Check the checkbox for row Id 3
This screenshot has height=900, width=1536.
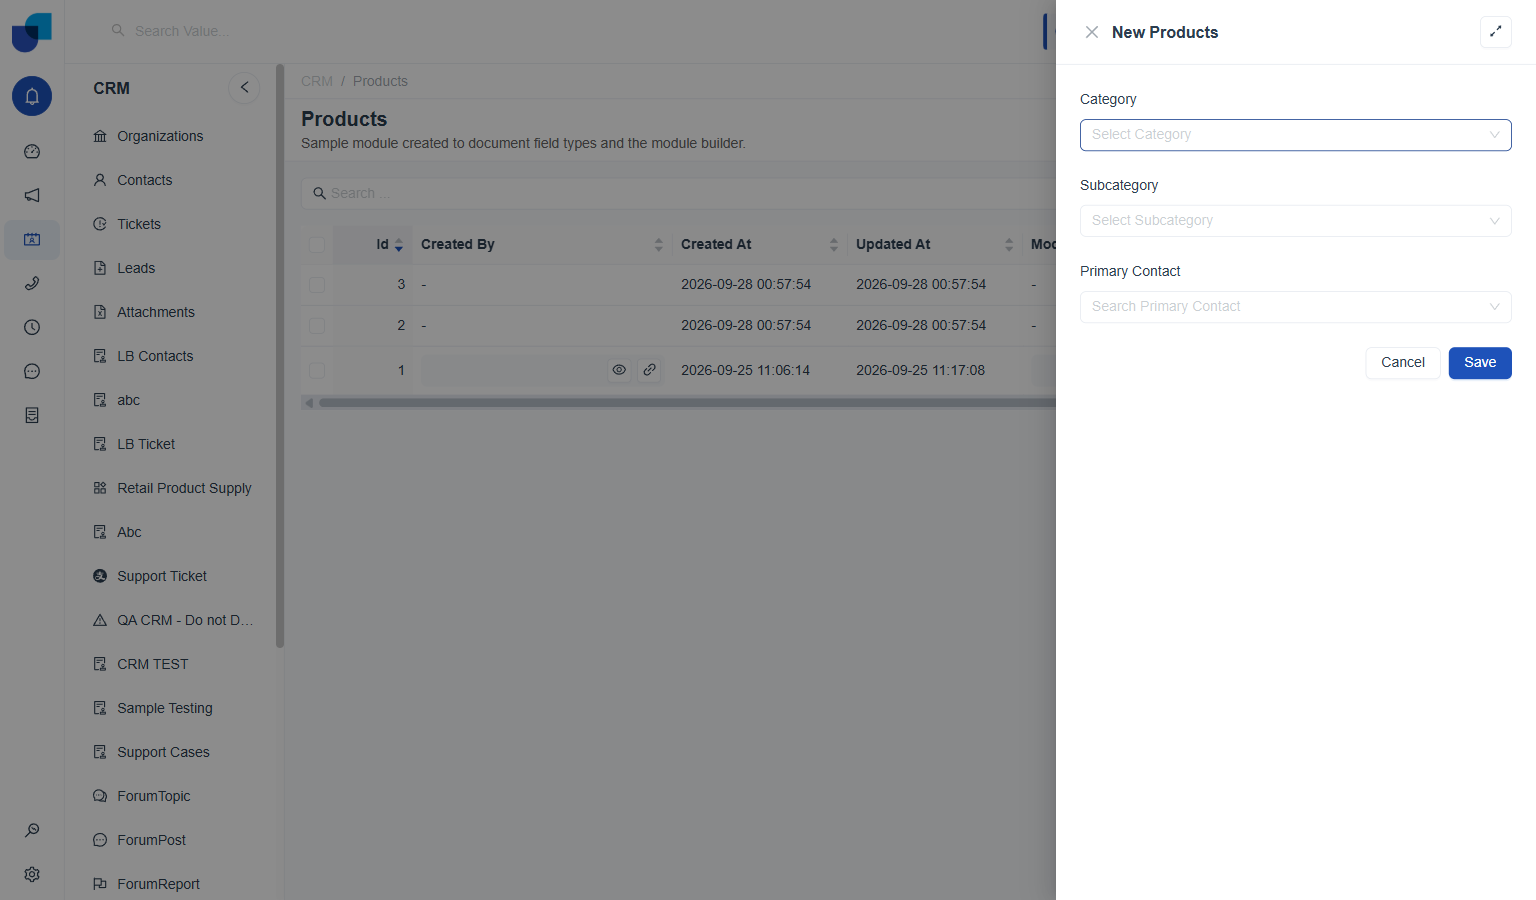(317, 285)
